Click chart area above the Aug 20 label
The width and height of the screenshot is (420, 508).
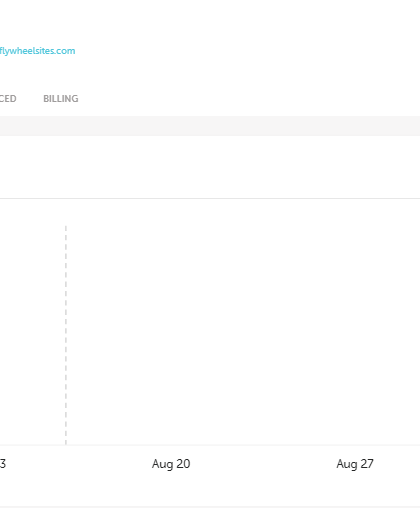point(171,333)
